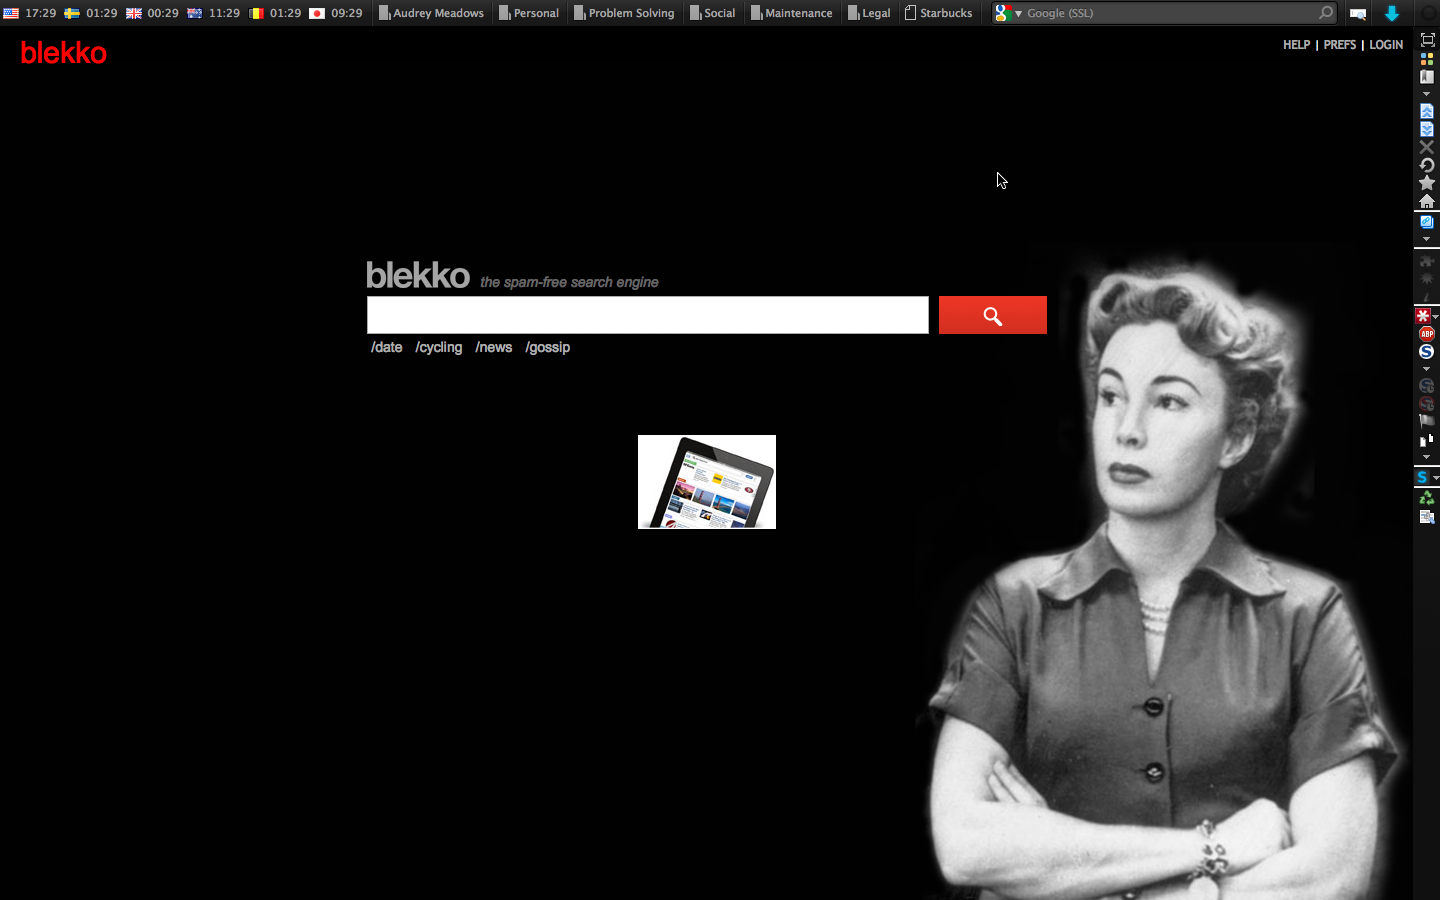Click the Australia flag clock 11:29
Viewport: 1440px width, 900px height.
[213, 13]
